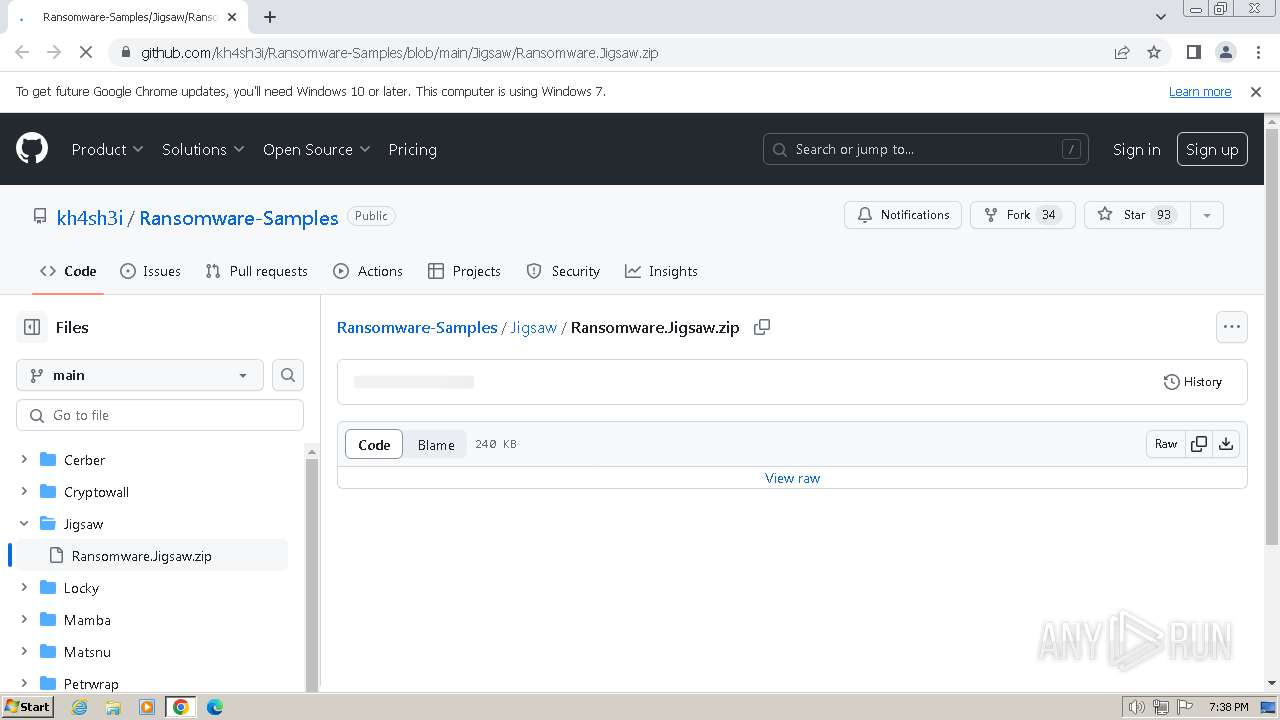
Task: Open the Chrome tab search dropdown
Action: point(1160,17)
